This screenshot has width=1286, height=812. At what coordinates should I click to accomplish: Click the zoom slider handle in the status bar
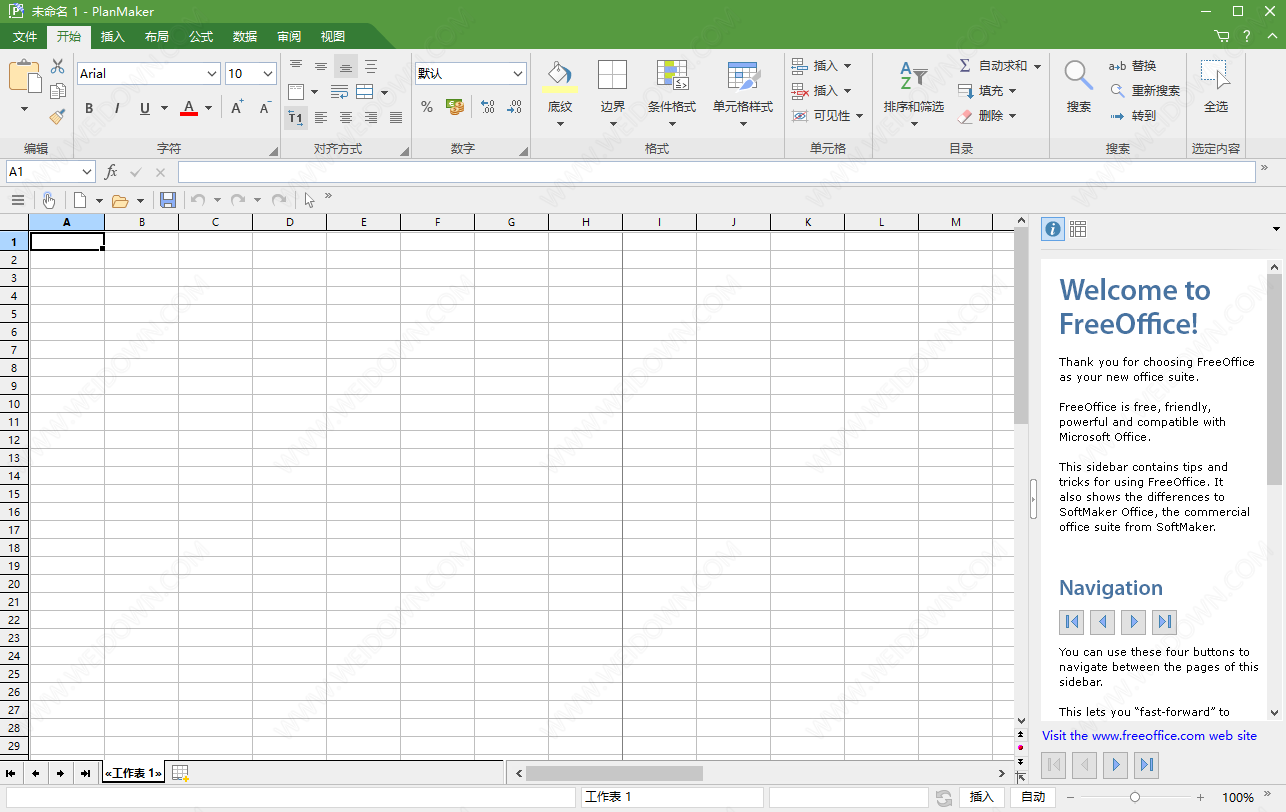(x=1134, y=797)
